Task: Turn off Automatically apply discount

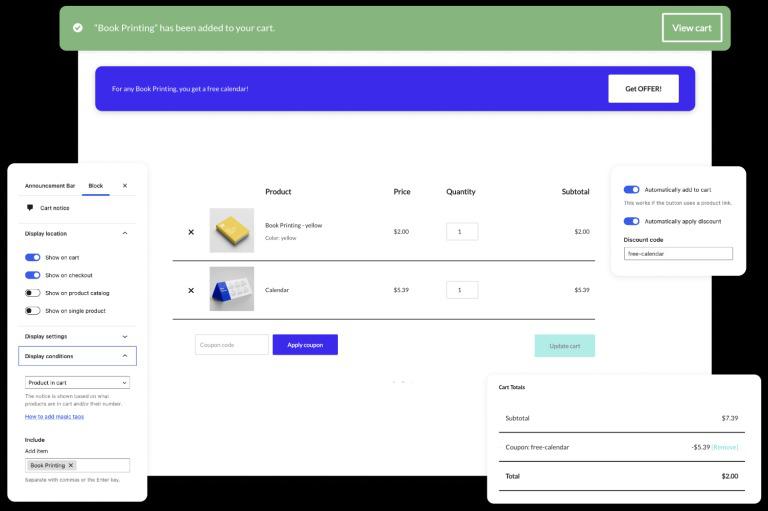Action: (x=631, y=221)
